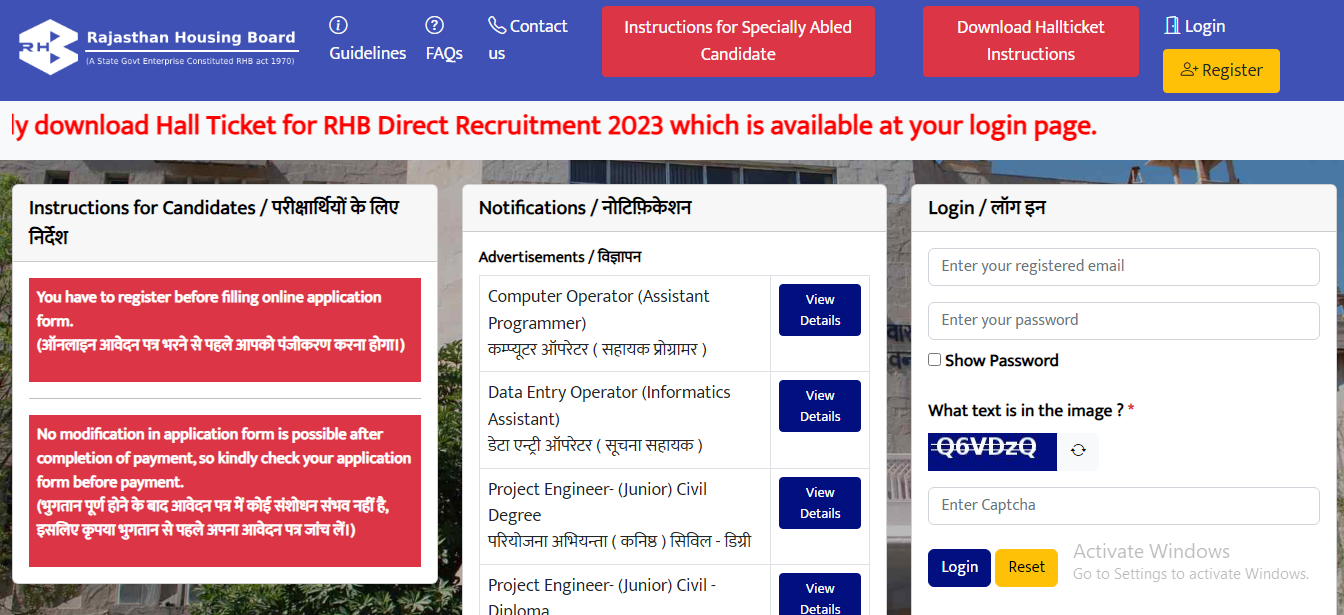Click the 'Notifications / नोटिफ़िकेशन' panel heading
Viewport: 1344px width, 615px height.
click(x=585, y=208)
